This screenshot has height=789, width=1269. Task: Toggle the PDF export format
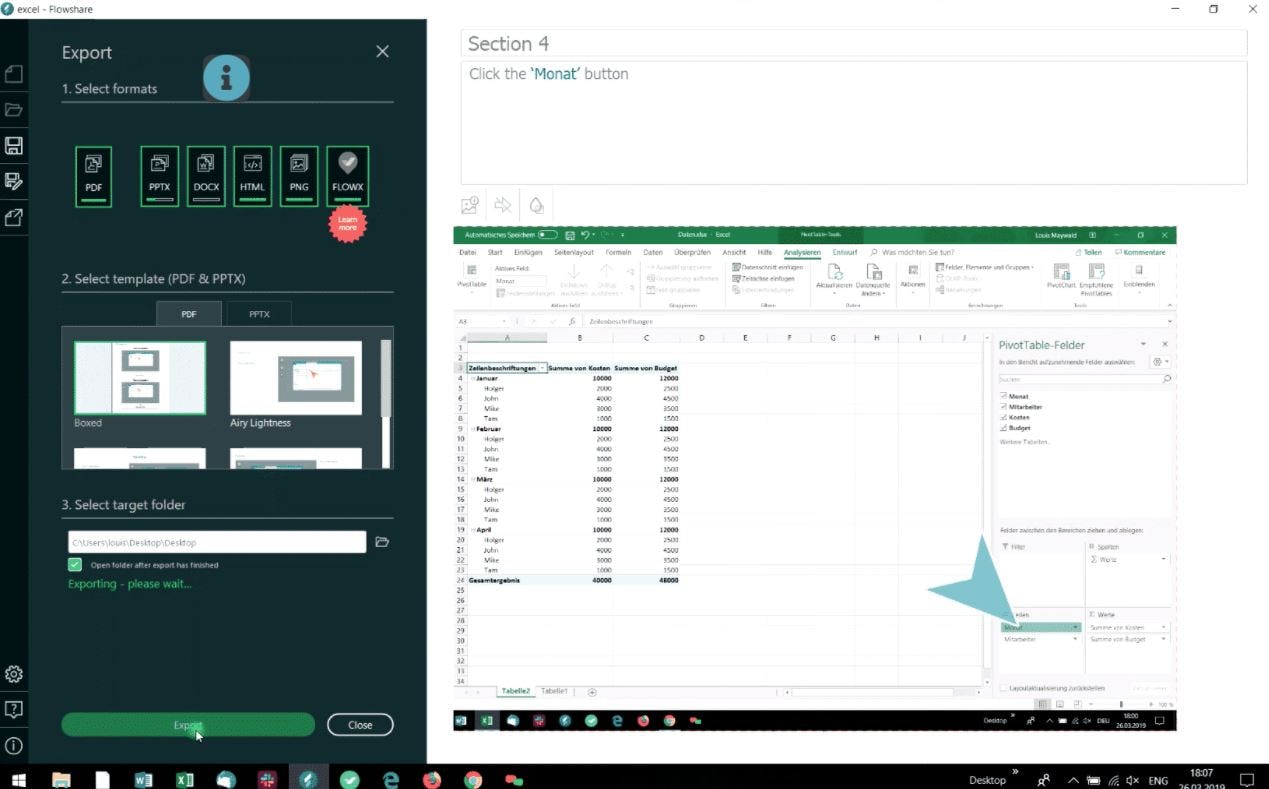[x=93, y=177]
